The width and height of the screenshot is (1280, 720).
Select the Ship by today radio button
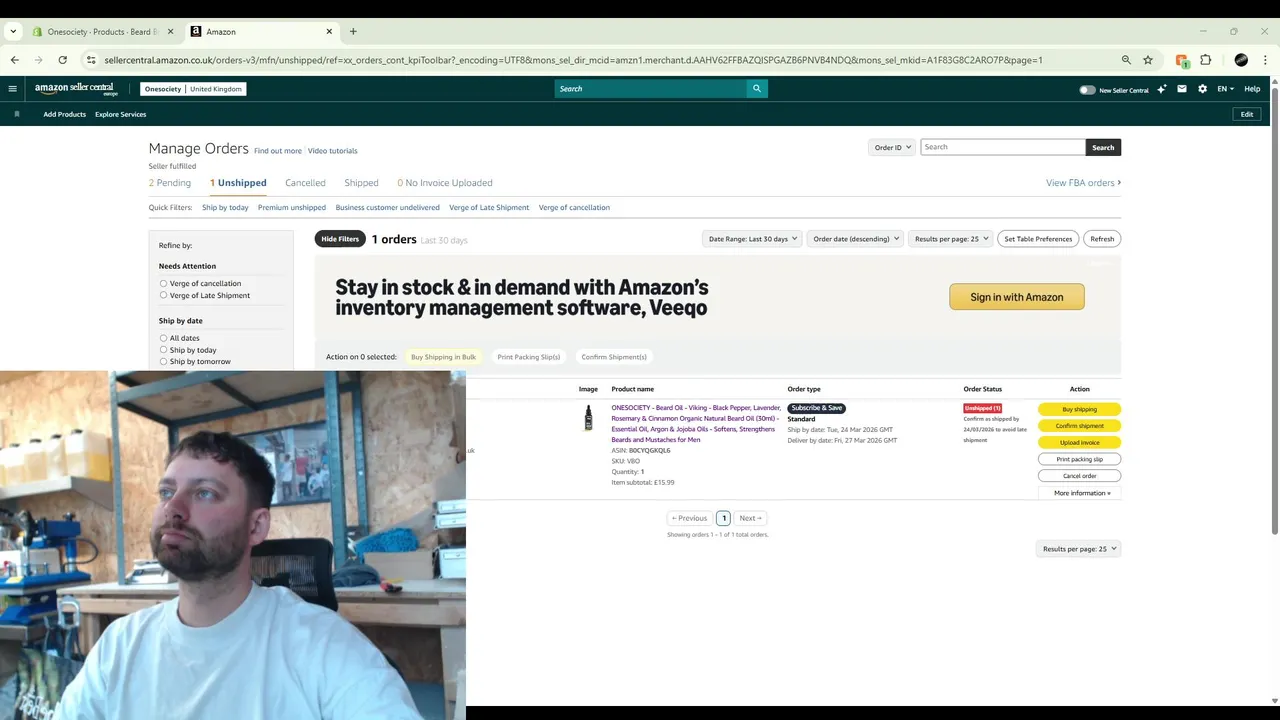click(163, 350)
